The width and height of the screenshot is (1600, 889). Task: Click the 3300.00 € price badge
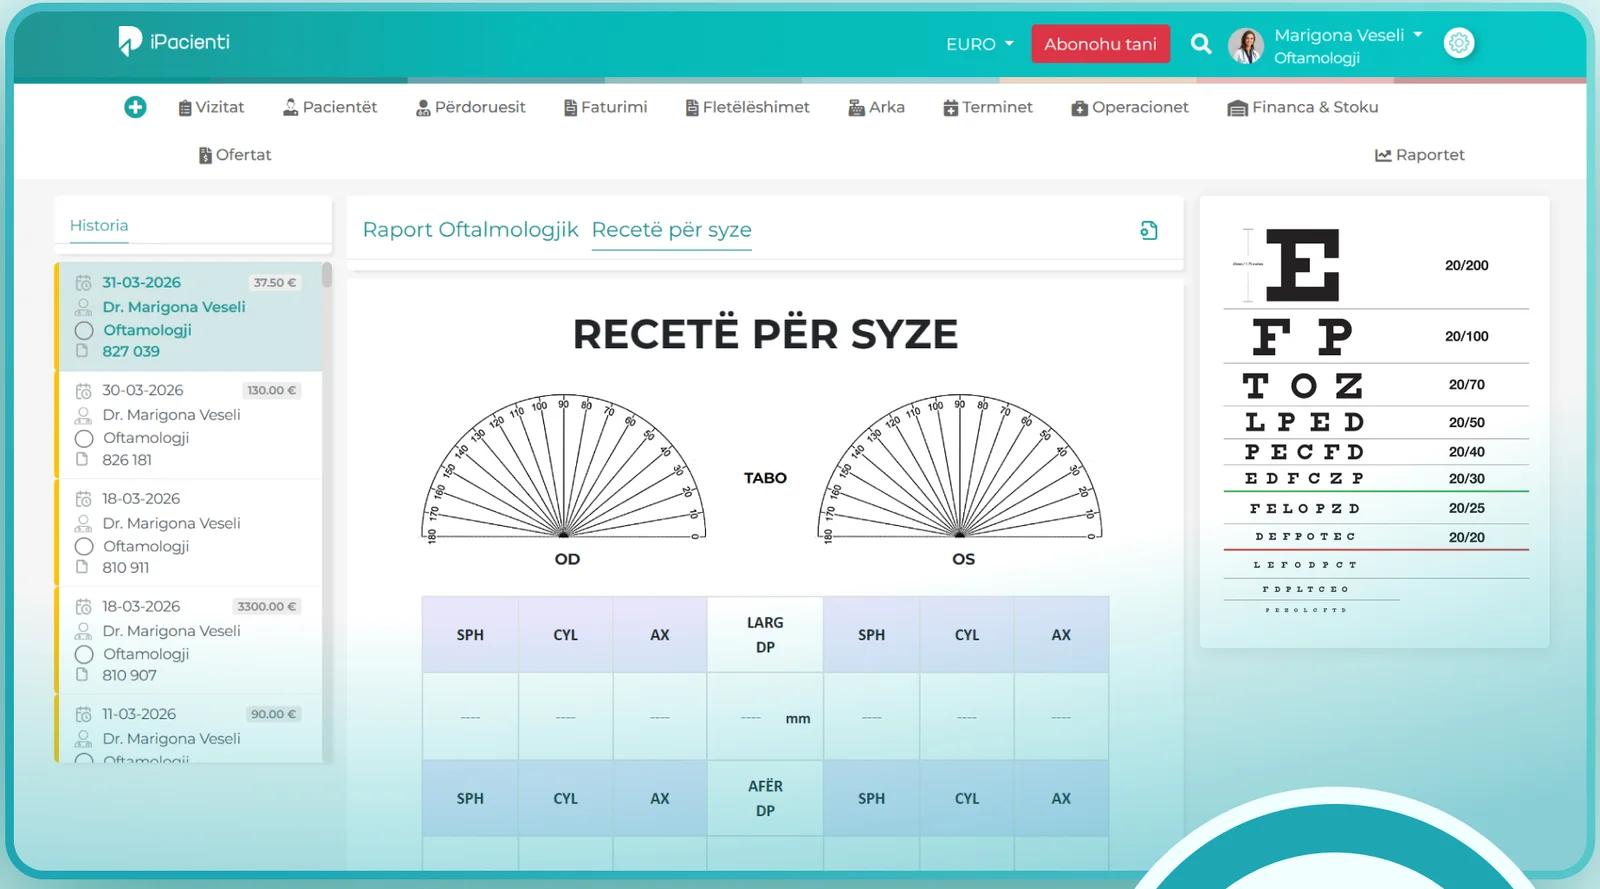[x=266, y=607]
